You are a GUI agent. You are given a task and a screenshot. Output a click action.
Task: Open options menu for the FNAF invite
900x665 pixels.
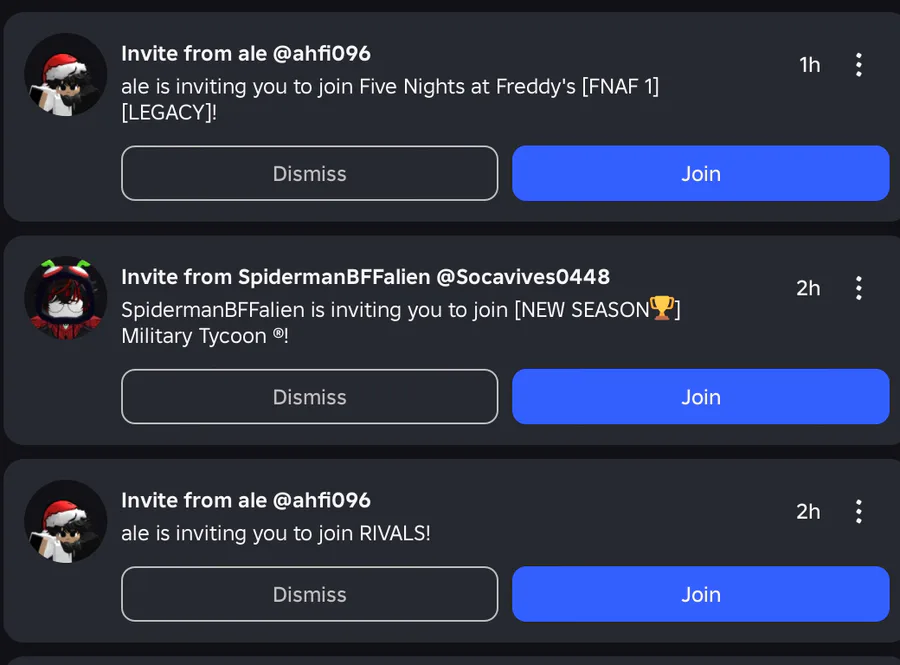858,65
